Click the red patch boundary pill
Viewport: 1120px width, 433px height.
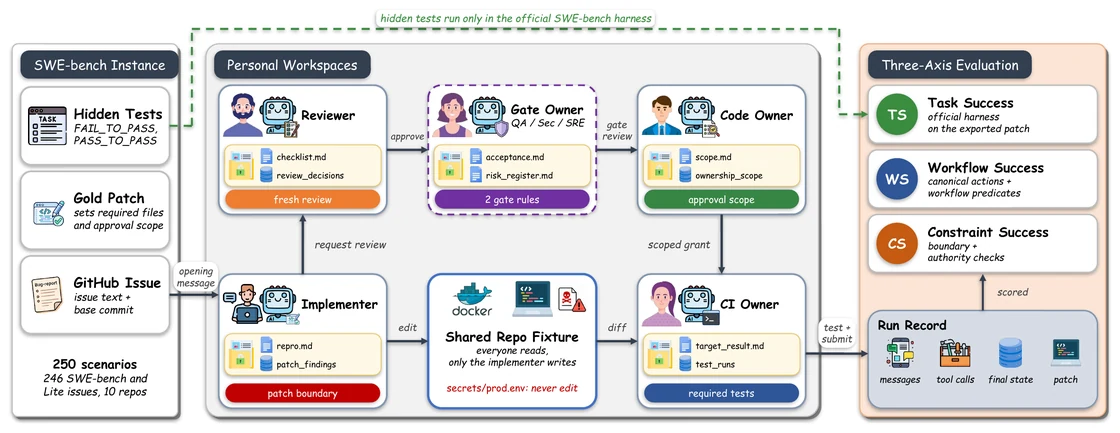tap(302, 393)
